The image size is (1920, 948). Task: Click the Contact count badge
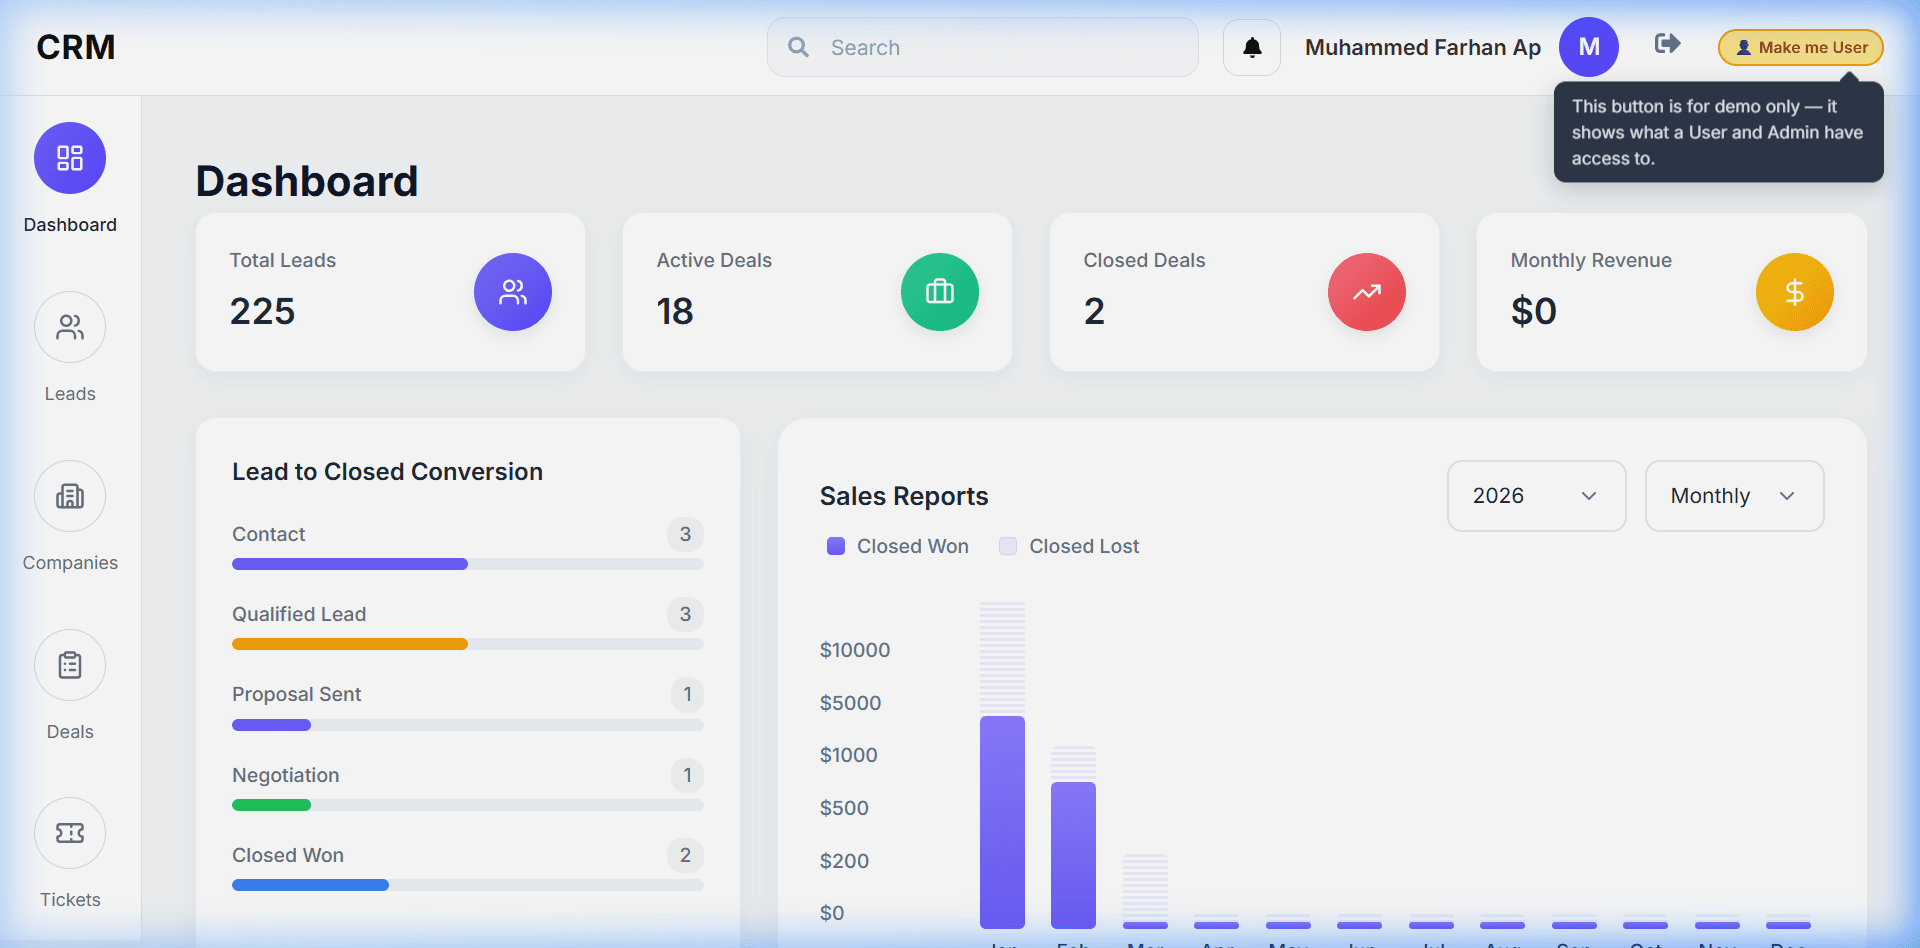tap(685, 534)
